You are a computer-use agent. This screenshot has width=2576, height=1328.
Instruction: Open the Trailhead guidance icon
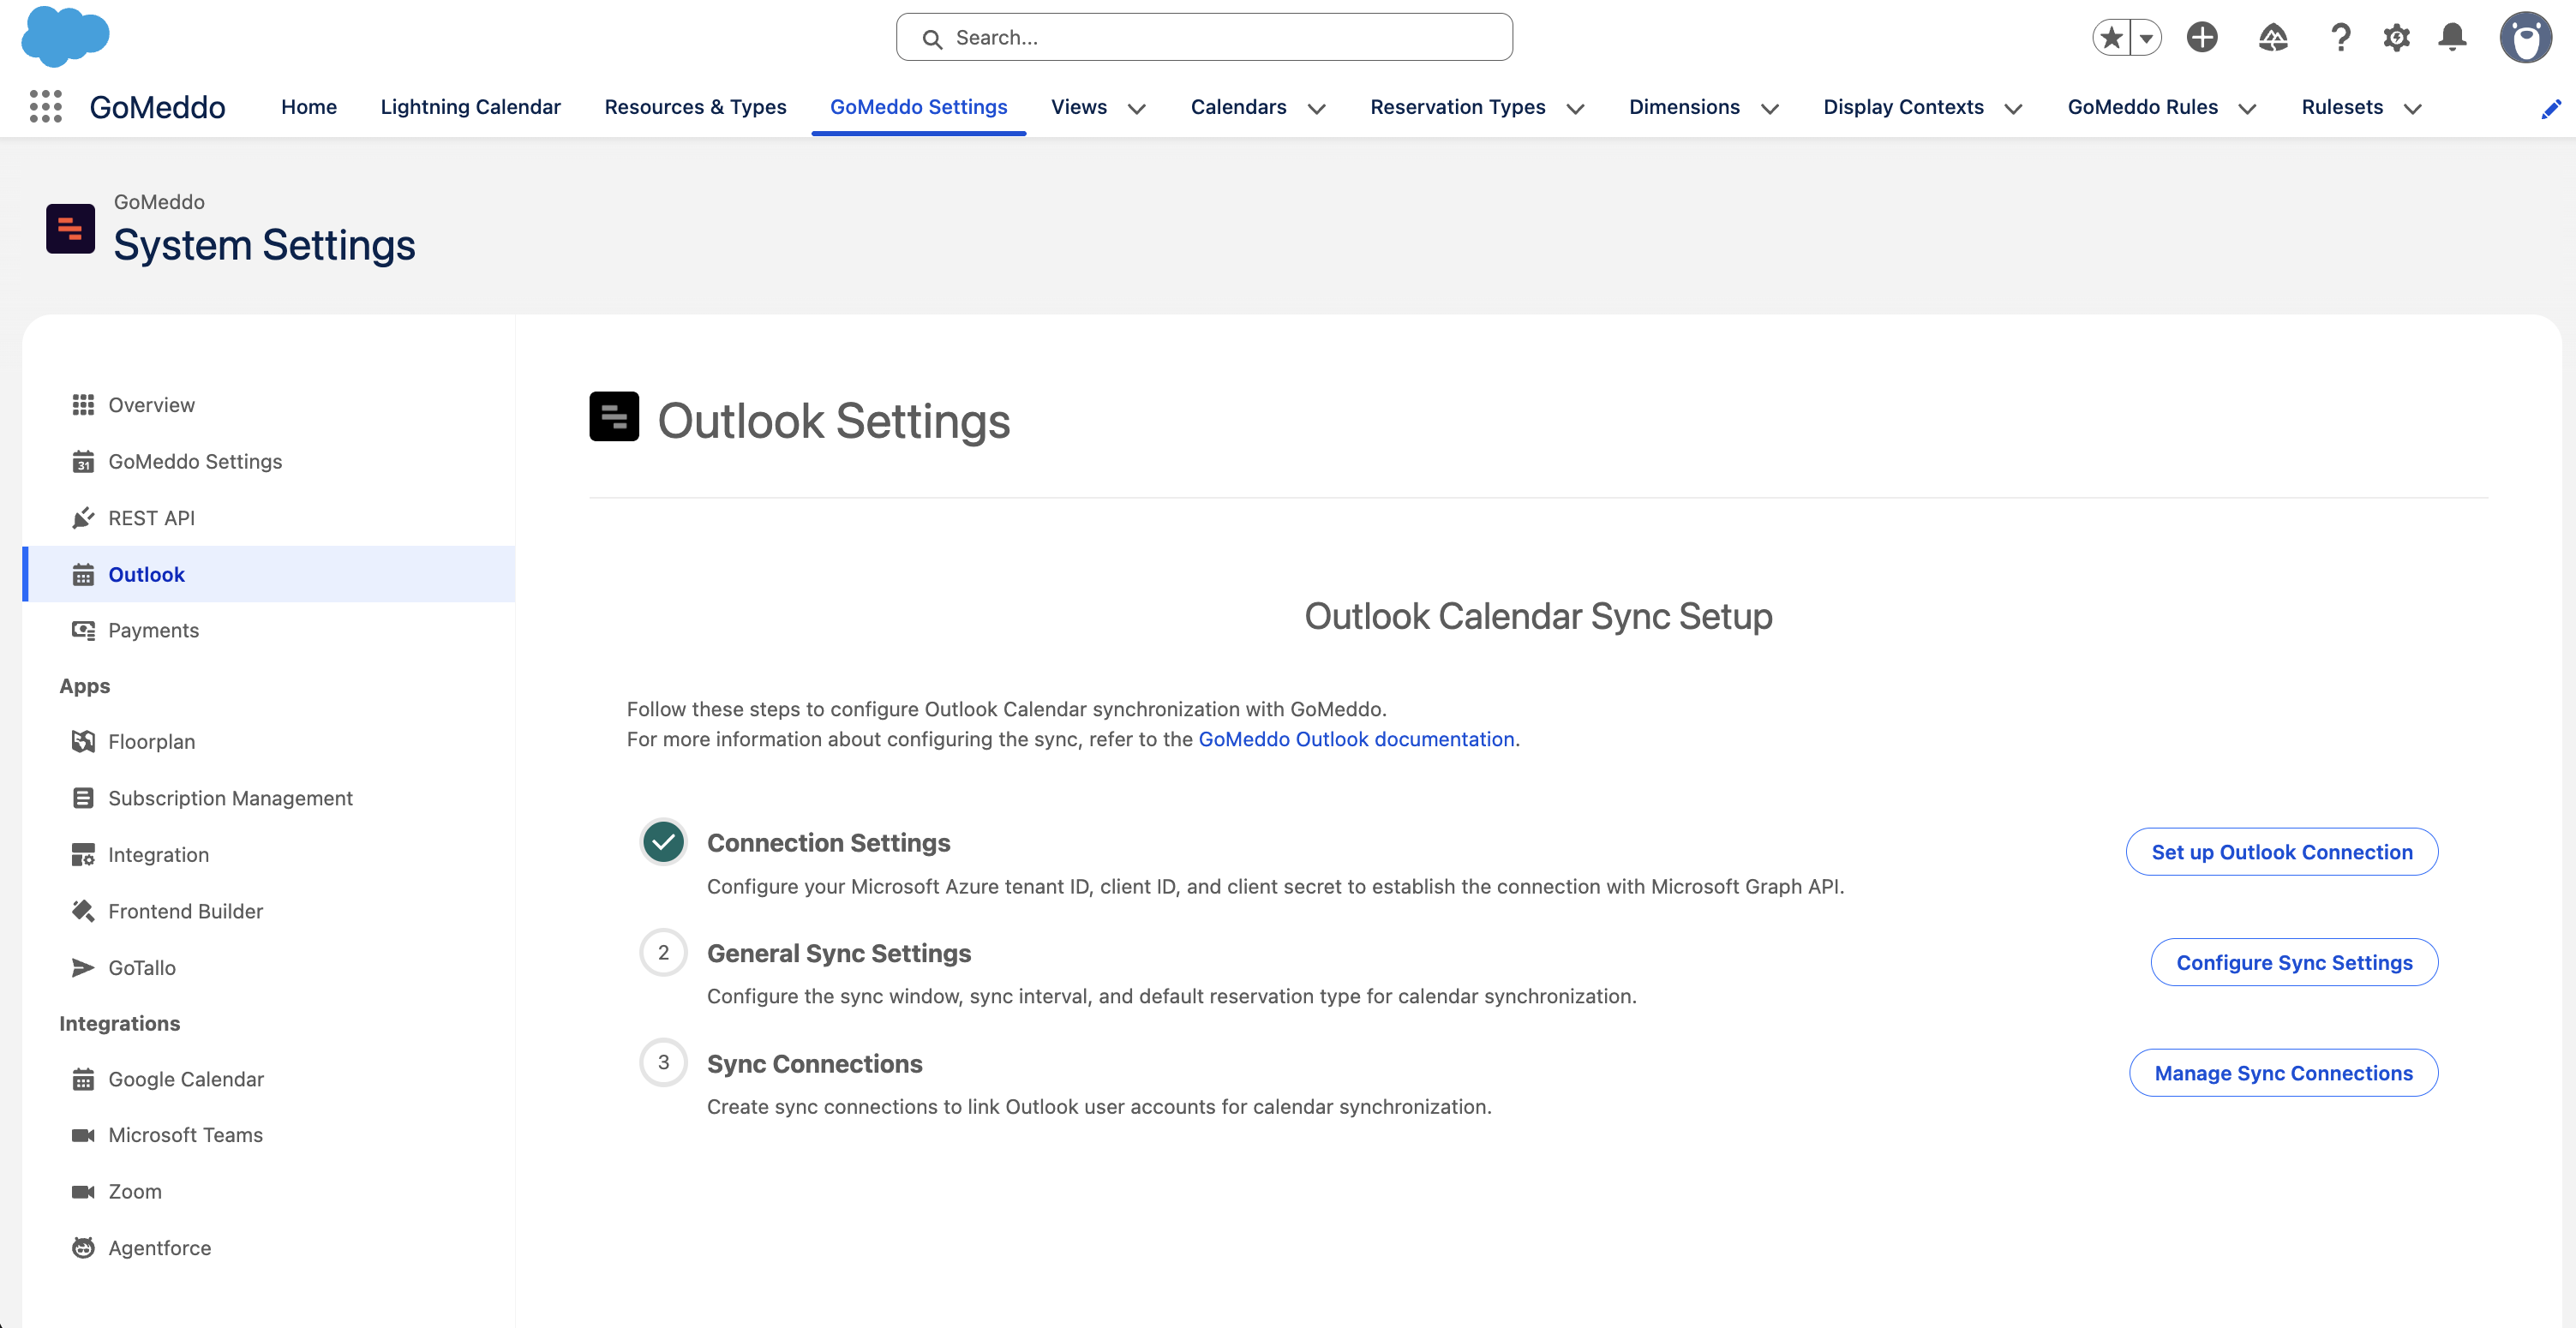(2273, 37)
